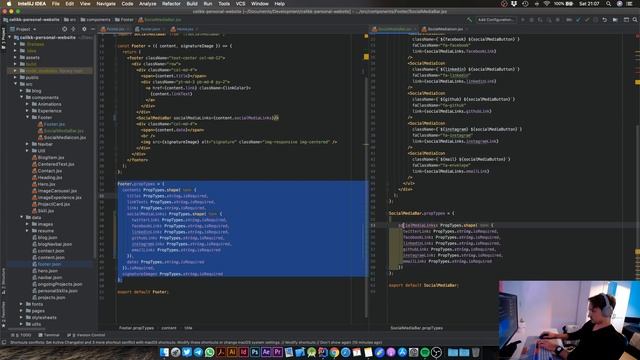640x360 pixels.
Task: Open Adobe After Effects from the dock
Action: (266, 352)
